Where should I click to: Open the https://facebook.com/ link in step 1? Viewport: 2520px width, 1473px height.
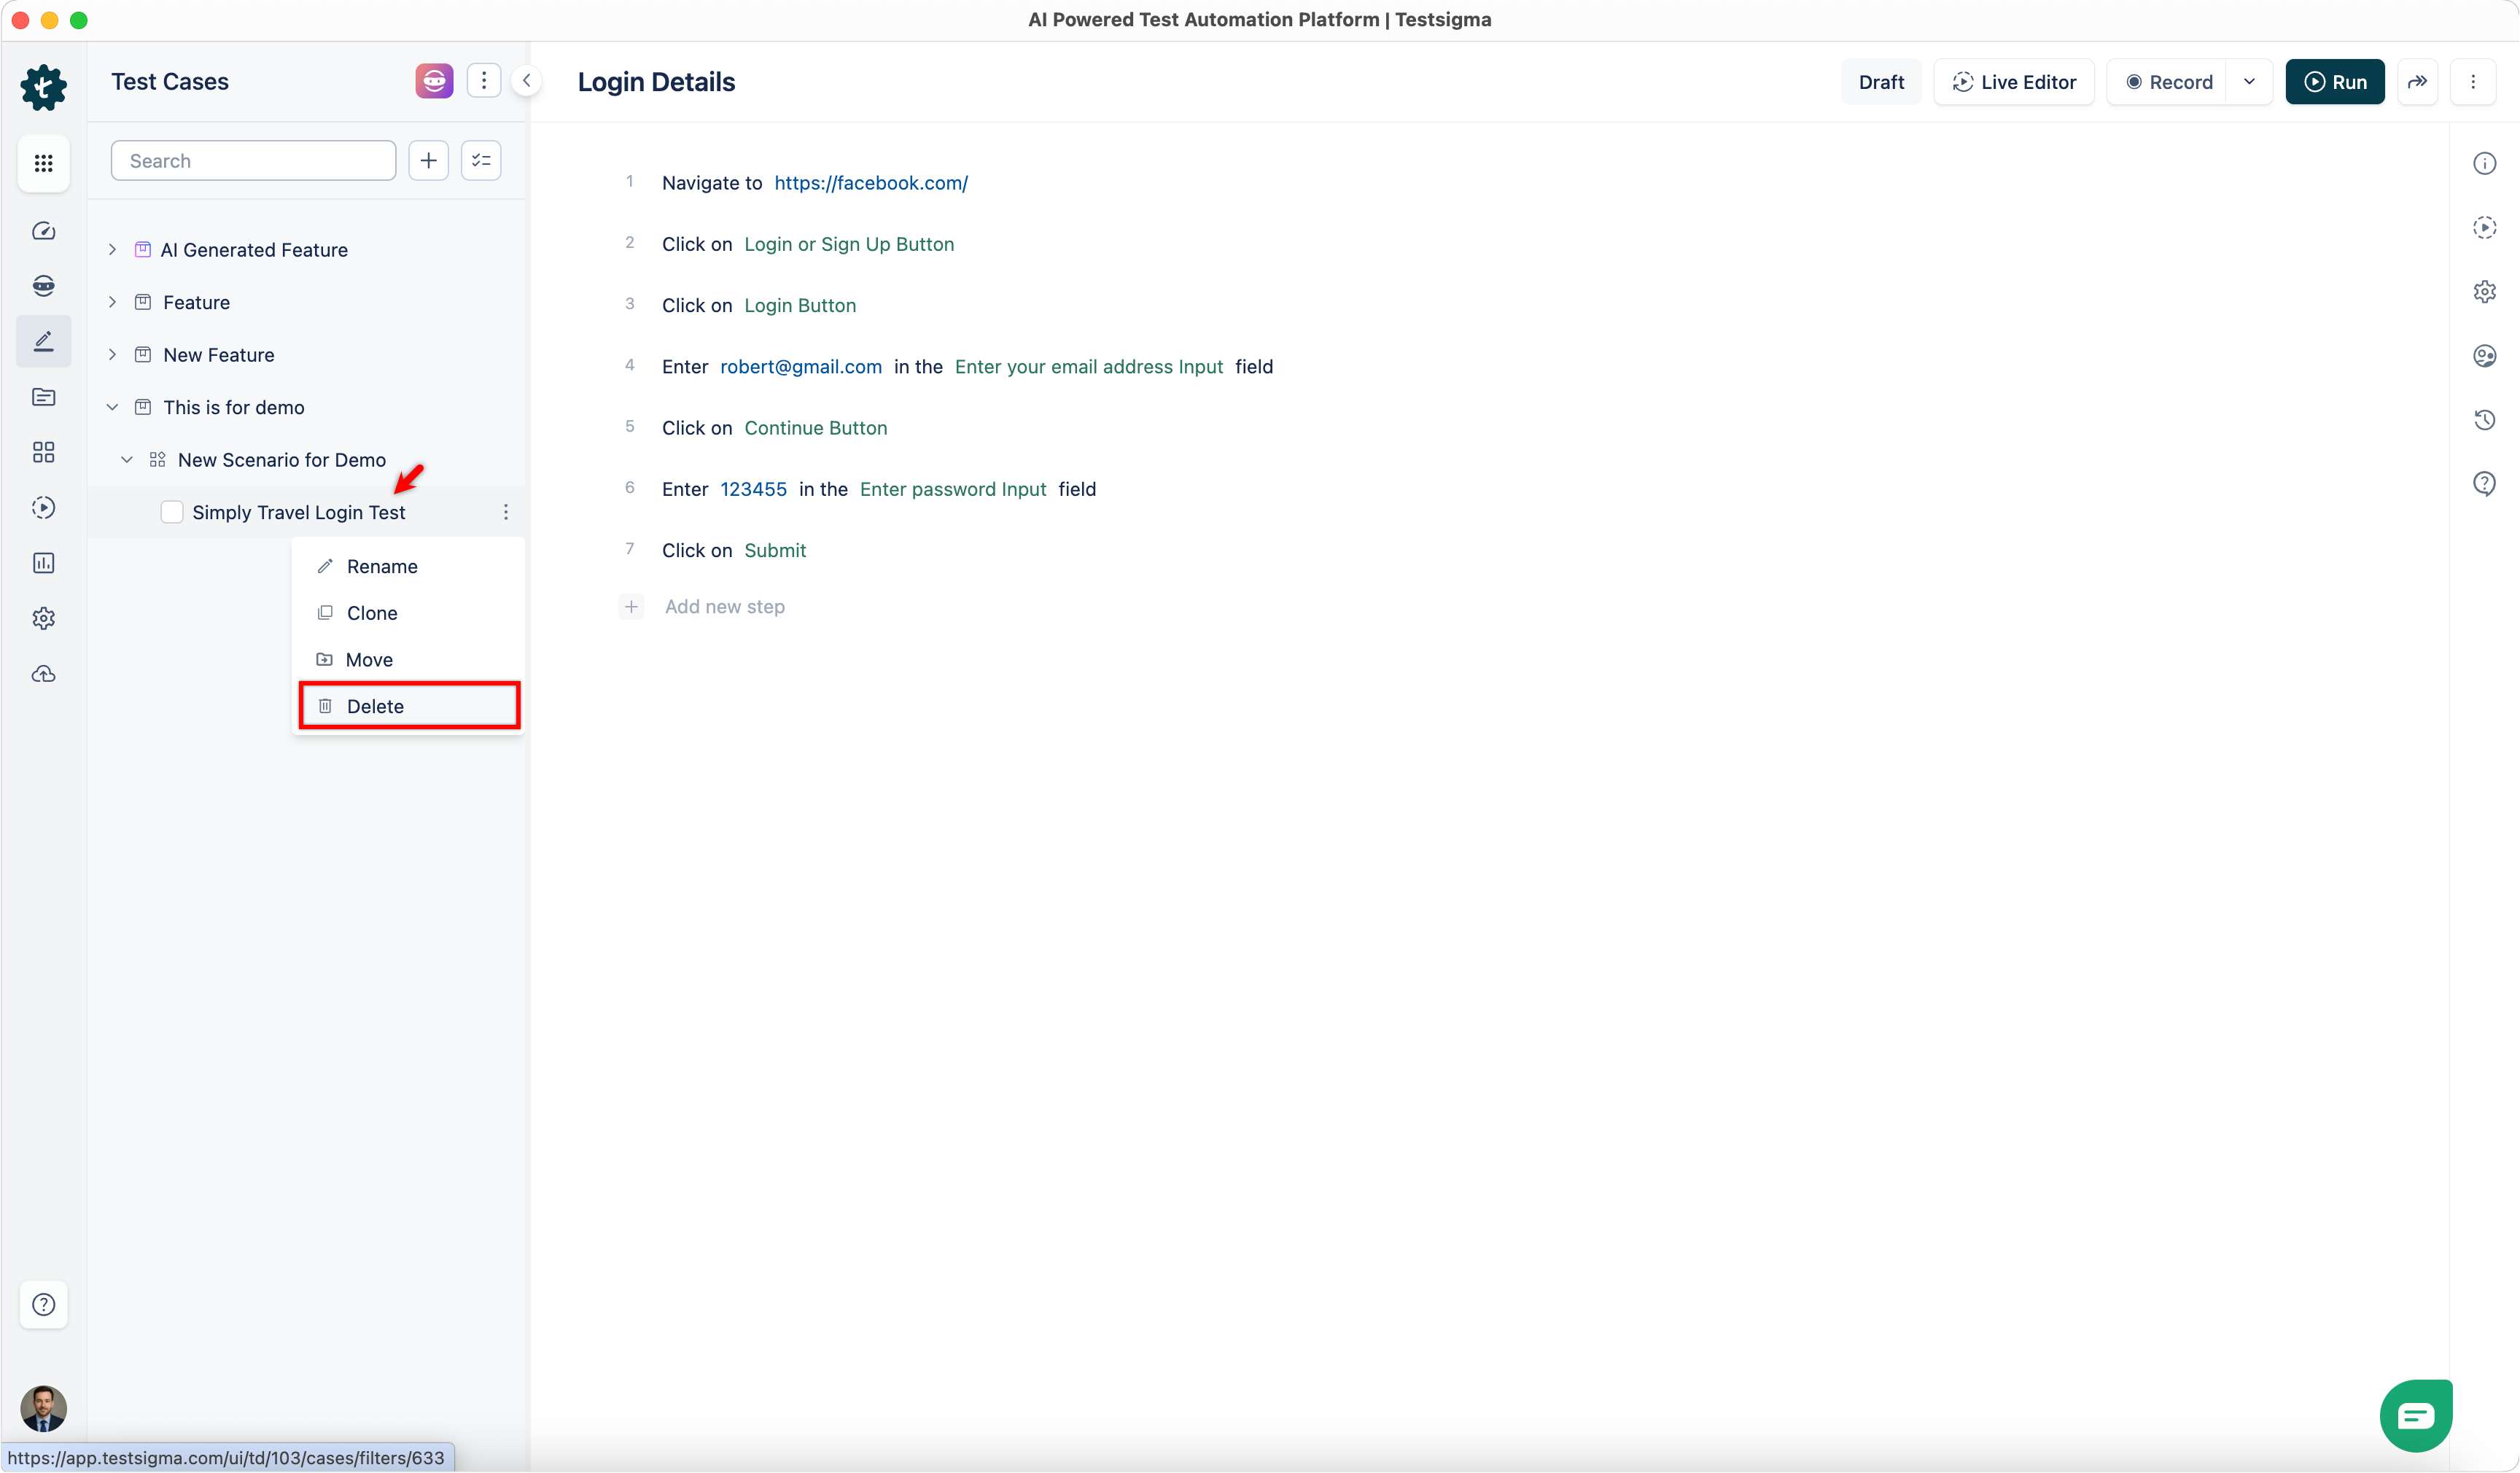[x=870, y=183]
